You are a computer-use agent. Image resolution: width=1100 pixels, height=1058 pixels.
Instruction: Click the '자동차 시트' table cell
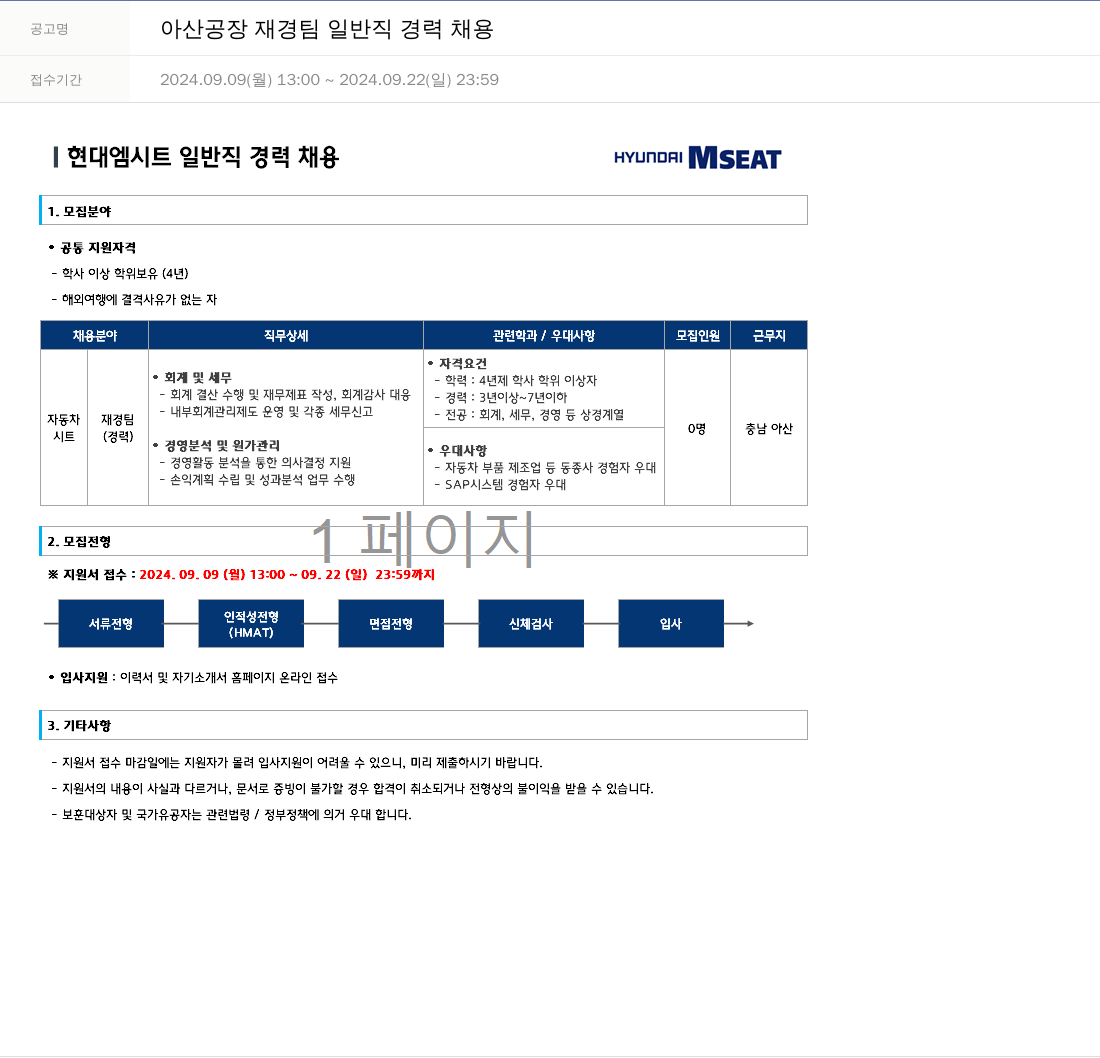point(64,427)
